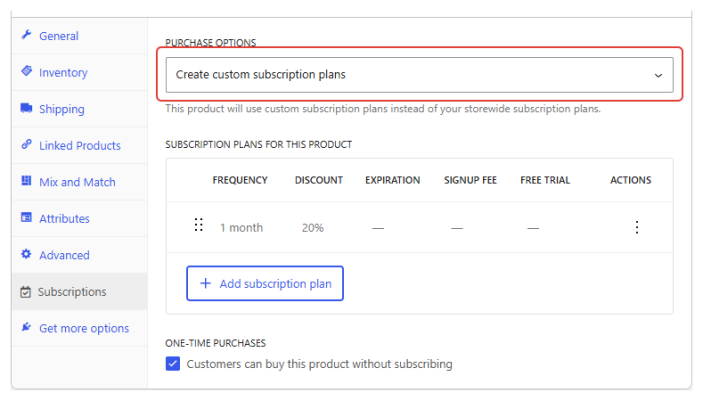Click the tag icon next to Inventory
Image resolution: width=703 pixels, height=401 pixels.
tap(26, 71)
